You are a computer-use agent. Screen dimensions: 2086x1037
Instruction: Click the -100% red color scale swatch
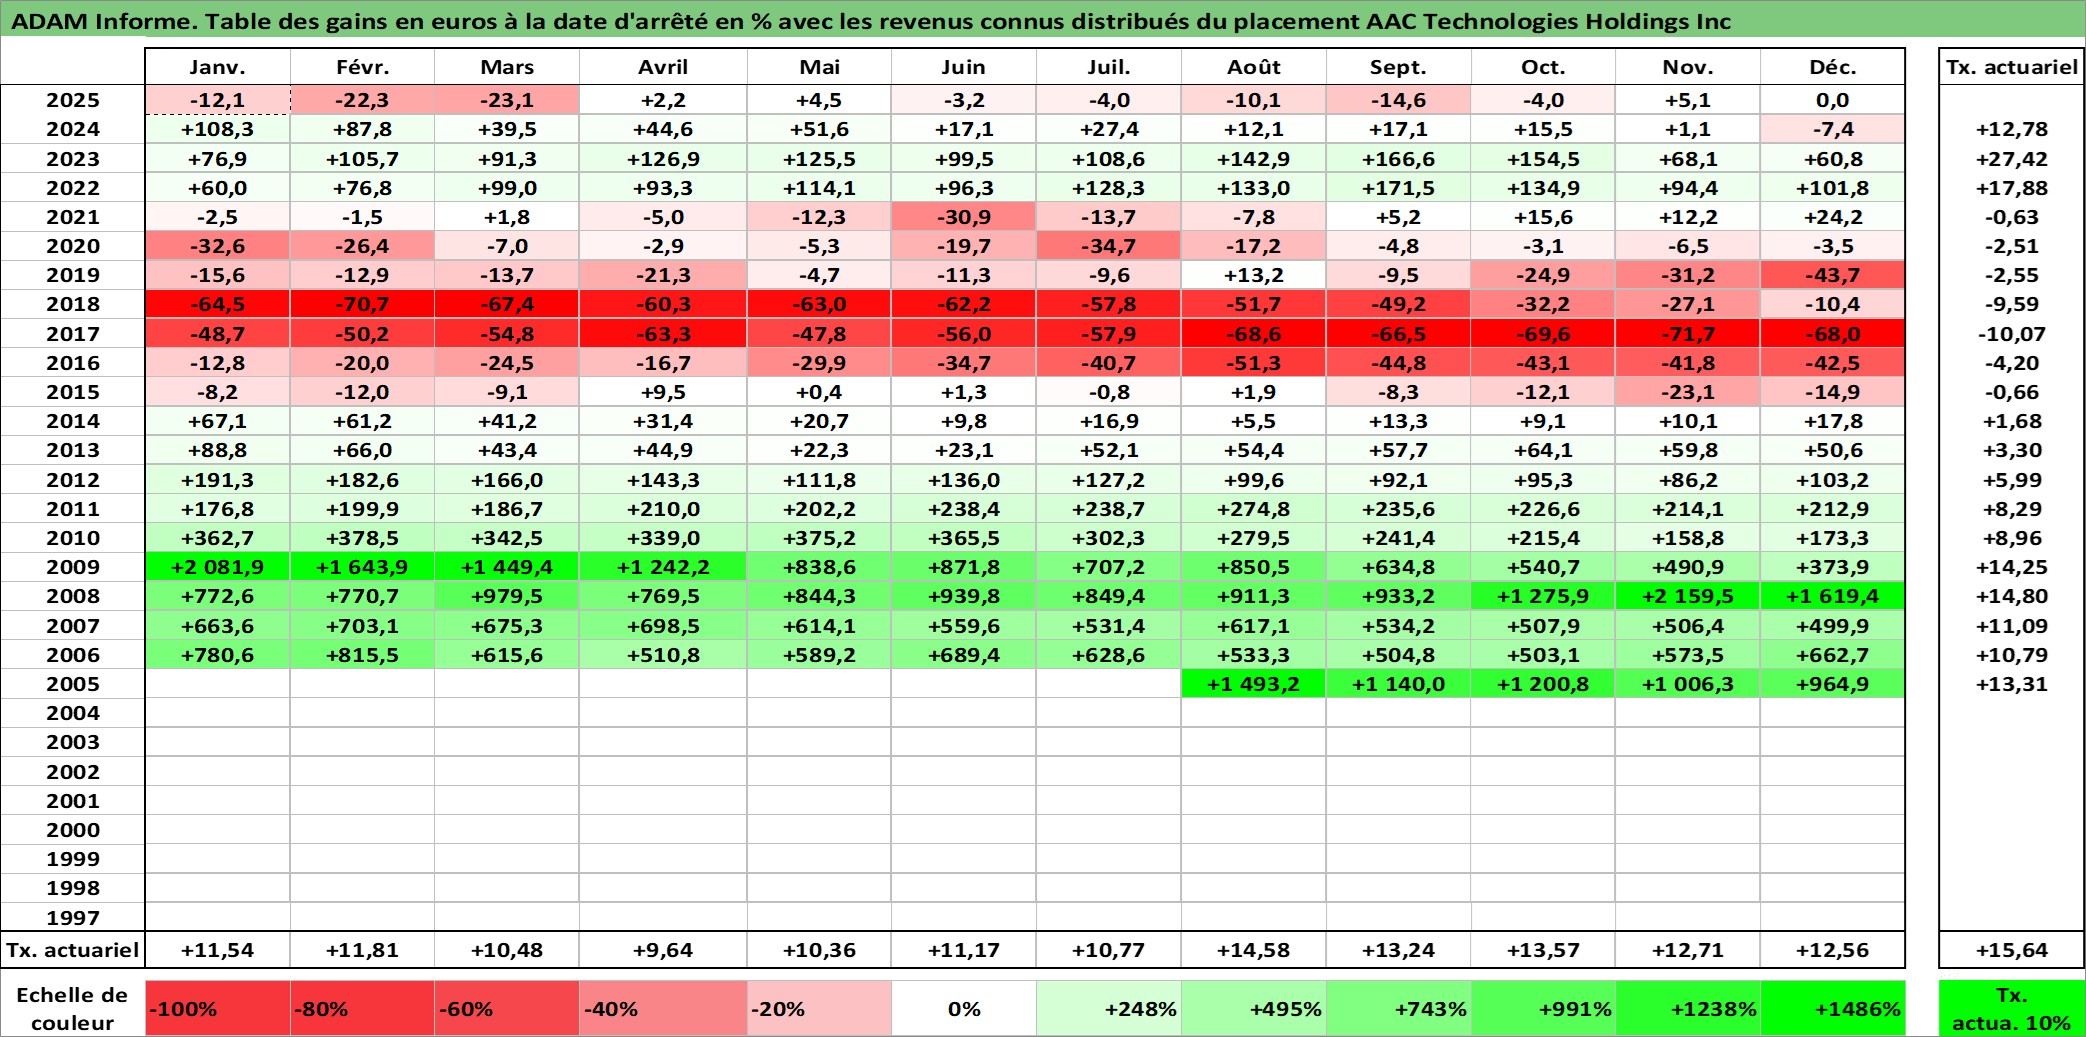(x=217, y=1009)
